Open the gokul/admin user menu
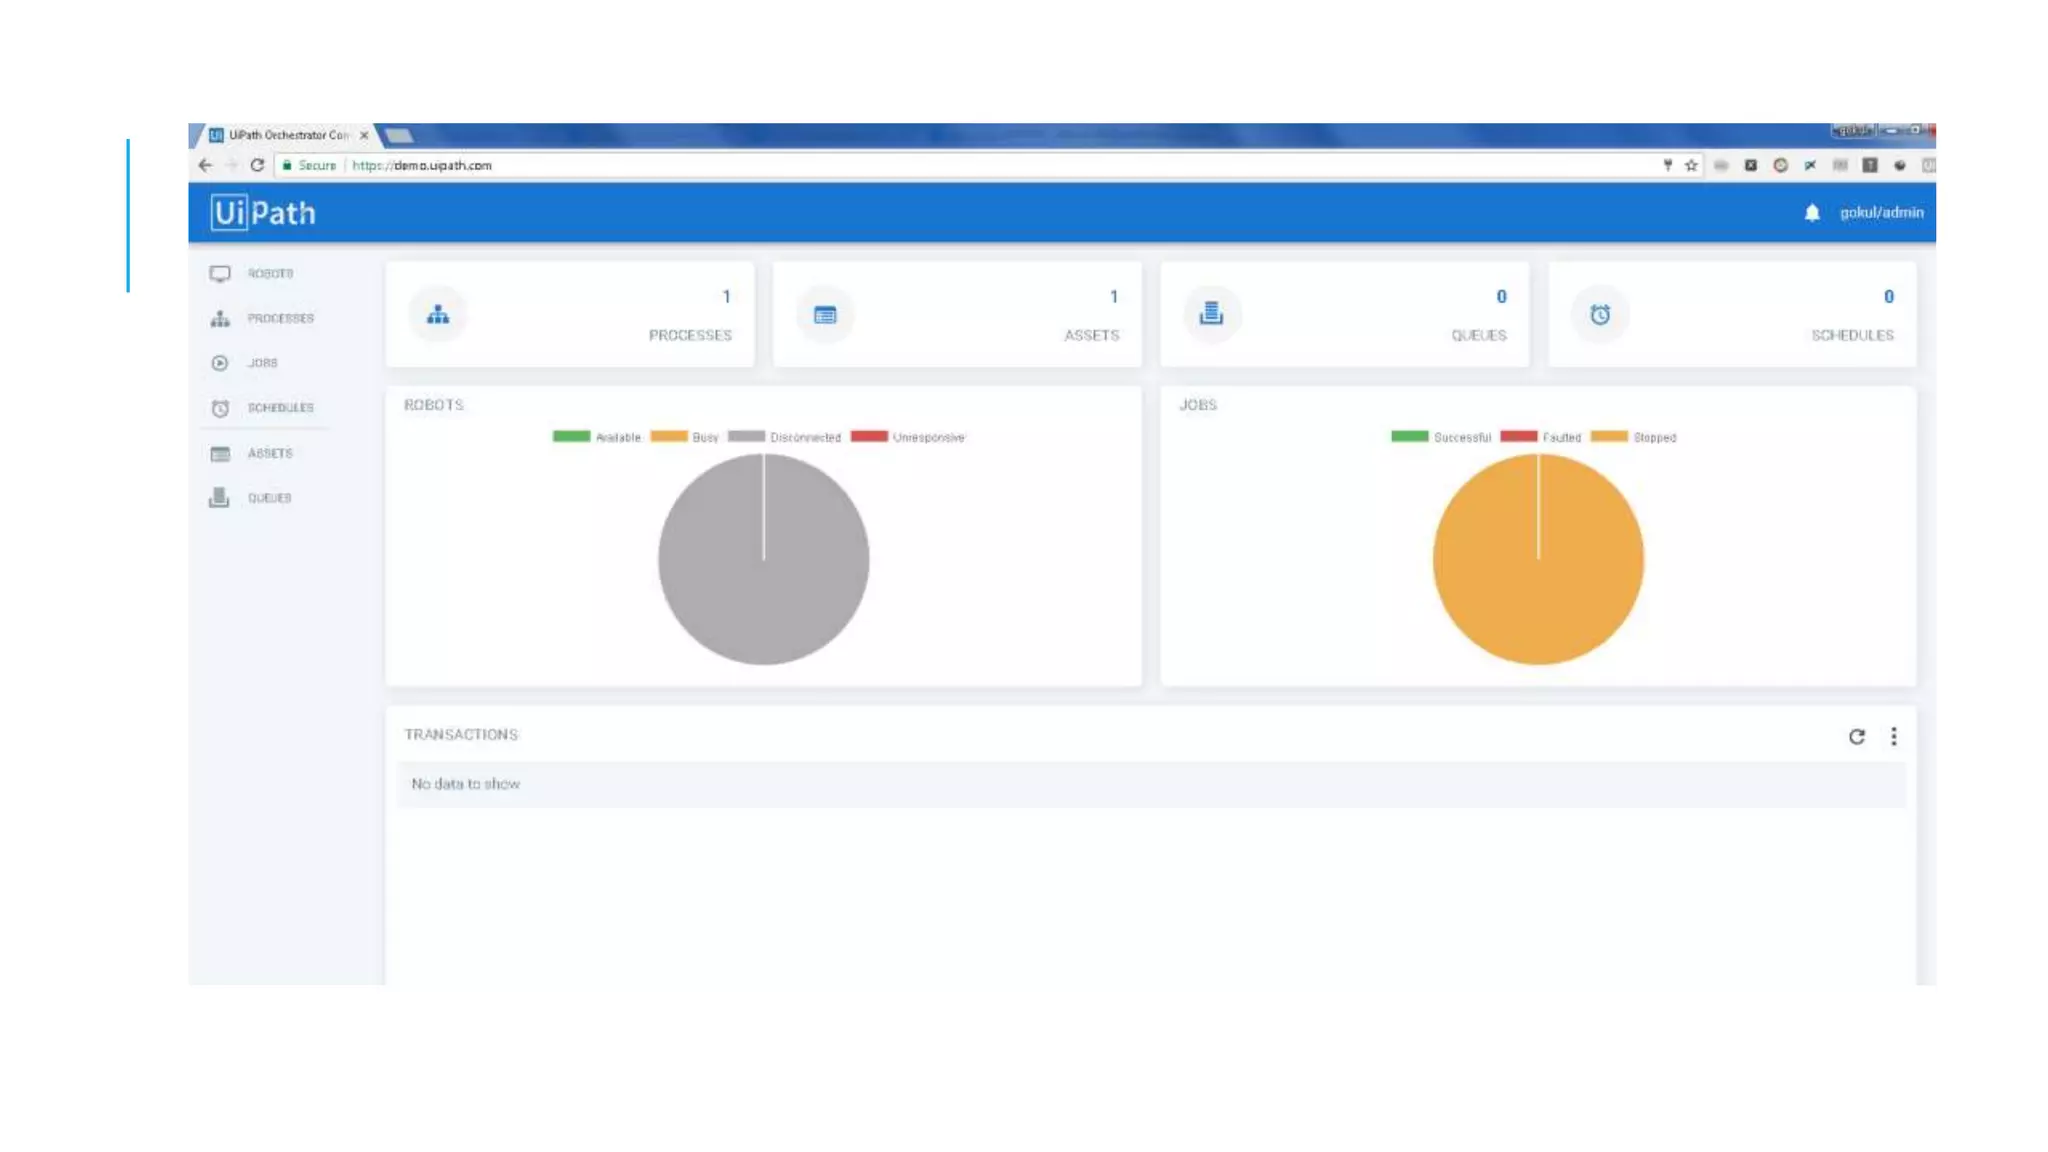This screenshot has height=1152, width=2048. coord(1880,212)
